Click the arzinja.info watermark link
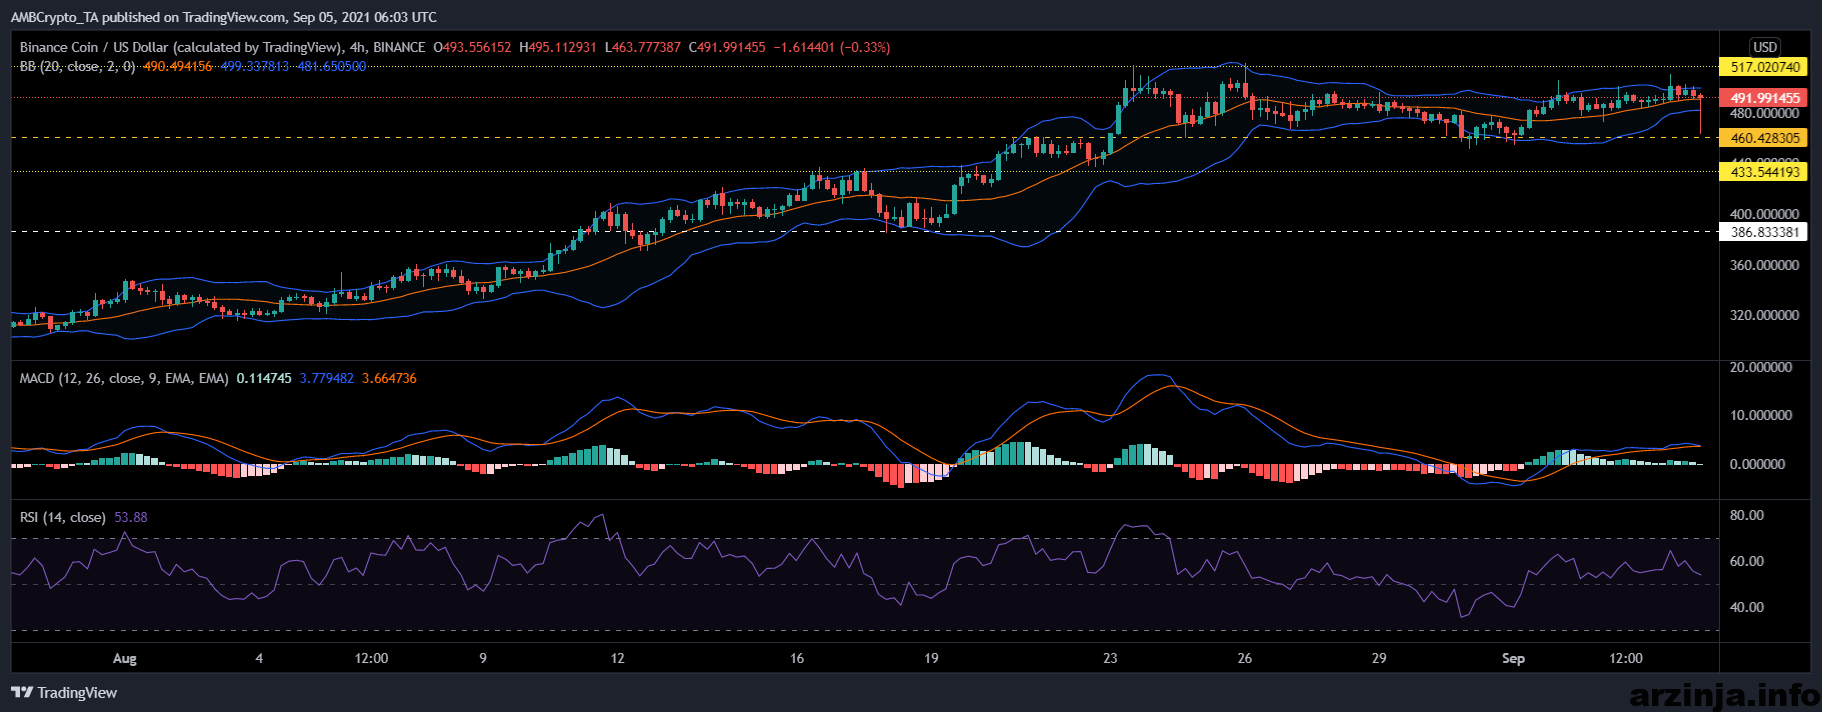The height and width of the screenshot is (712, 1822). [x=1723, y=693]
